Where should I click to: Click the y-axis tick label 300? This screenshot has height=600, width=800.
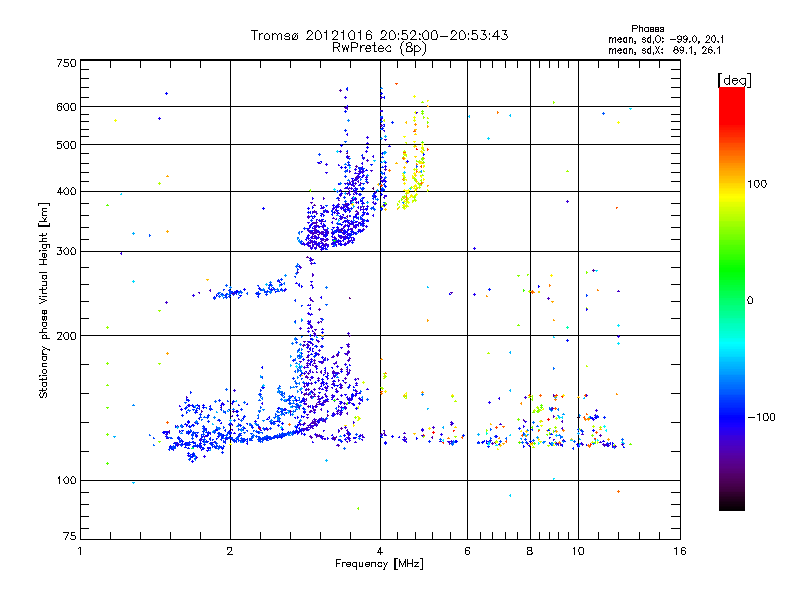point(66,252)
